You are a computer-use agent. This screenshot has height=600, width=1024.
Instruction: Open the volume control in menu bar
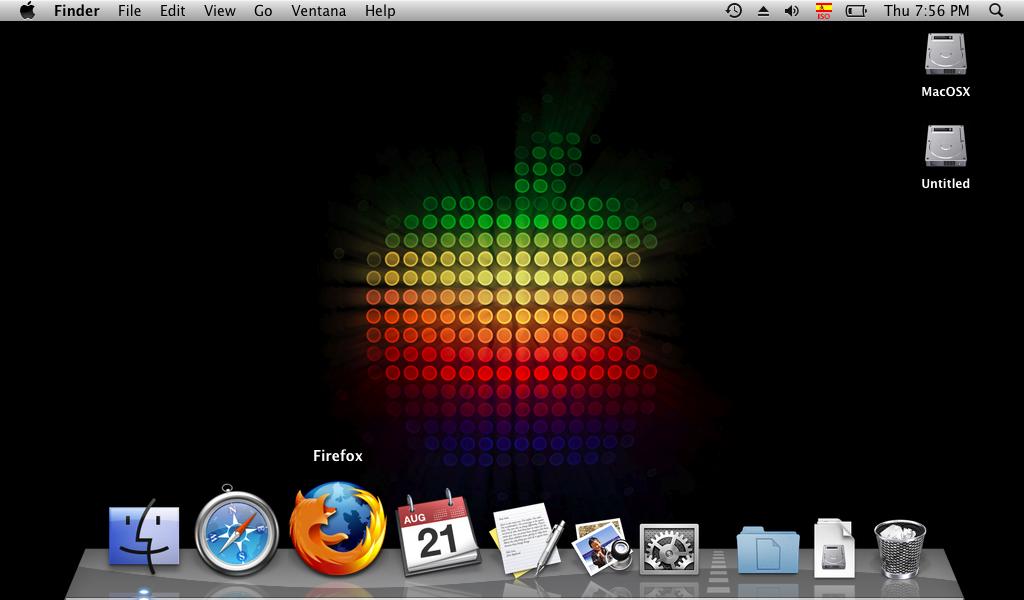click(792, 10)
